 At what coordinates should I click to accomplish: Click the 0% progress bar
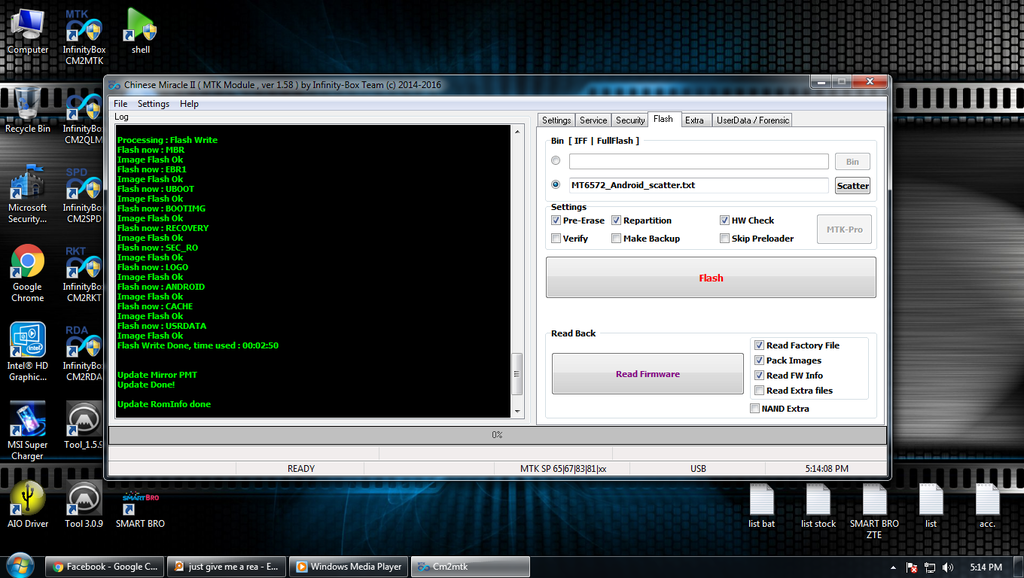[497, 435]
